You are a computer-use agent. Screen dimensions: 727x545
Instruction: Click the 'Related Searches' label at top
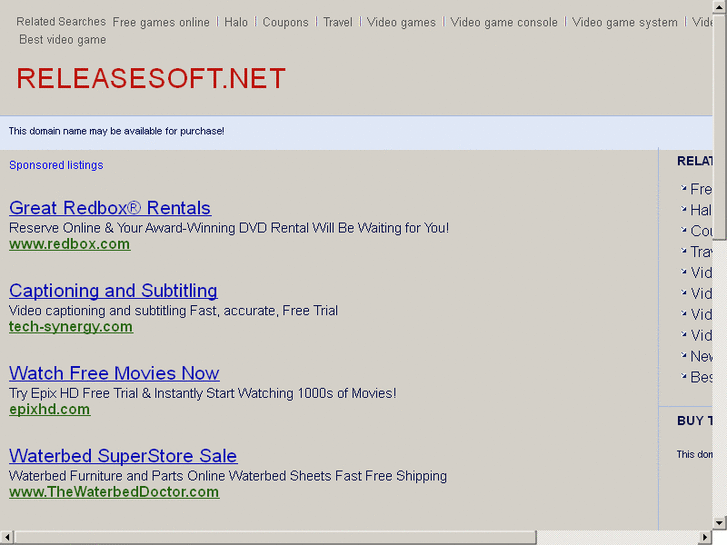click(x=61, y=22)
